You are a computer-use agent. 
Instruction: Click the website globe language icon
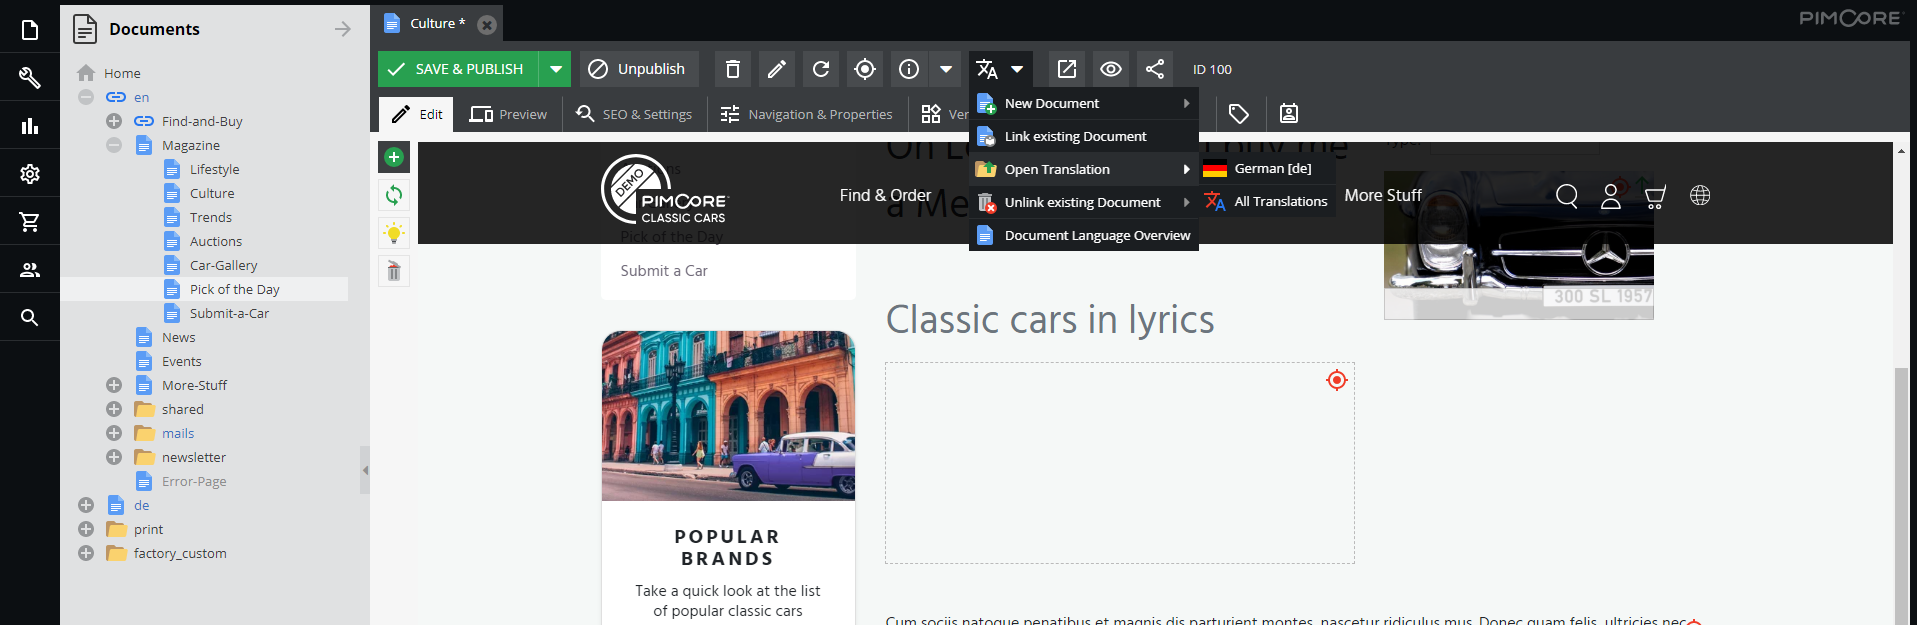(1700, 195)
